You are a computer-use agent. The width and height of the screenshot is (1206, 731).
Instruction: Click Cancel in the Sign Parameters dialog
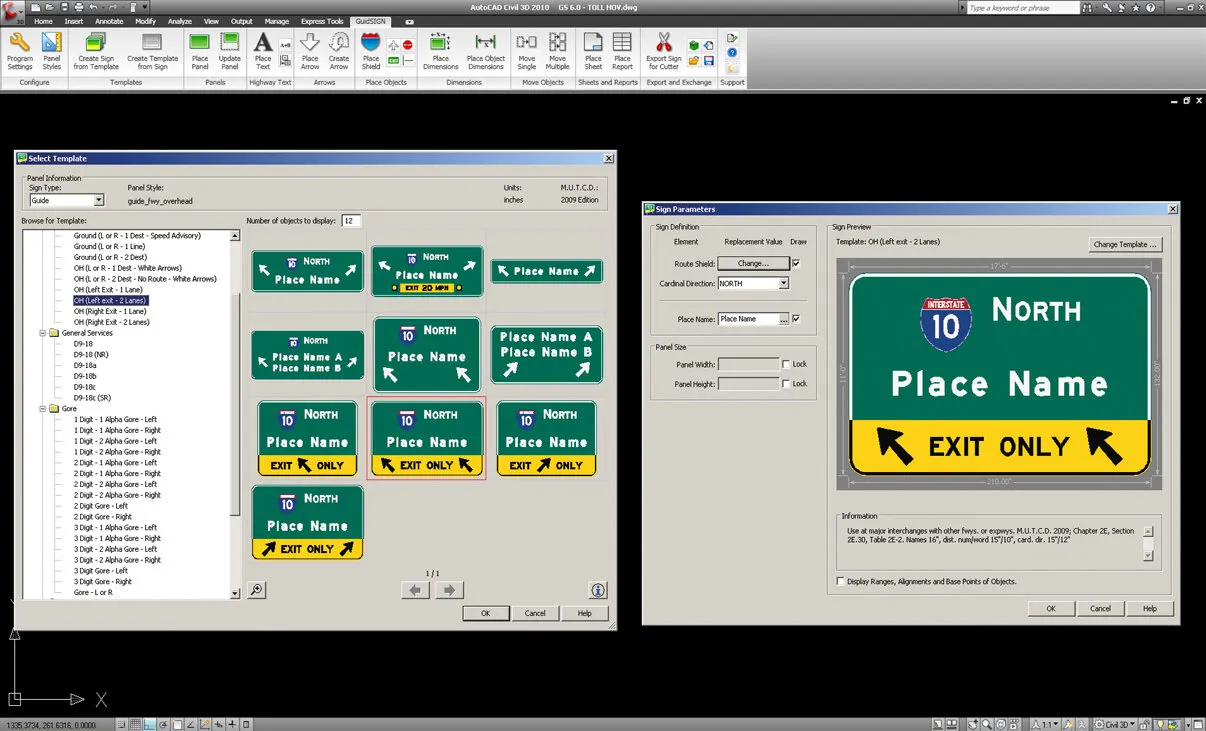click(1100, 608)
